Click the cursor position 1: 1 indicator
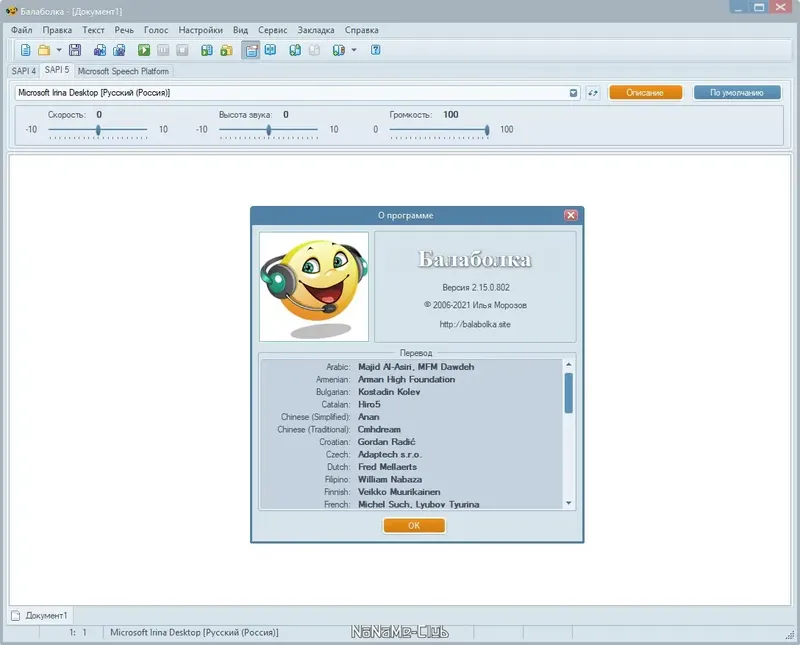This screenshot has width=800, height=645. (78, 633)
